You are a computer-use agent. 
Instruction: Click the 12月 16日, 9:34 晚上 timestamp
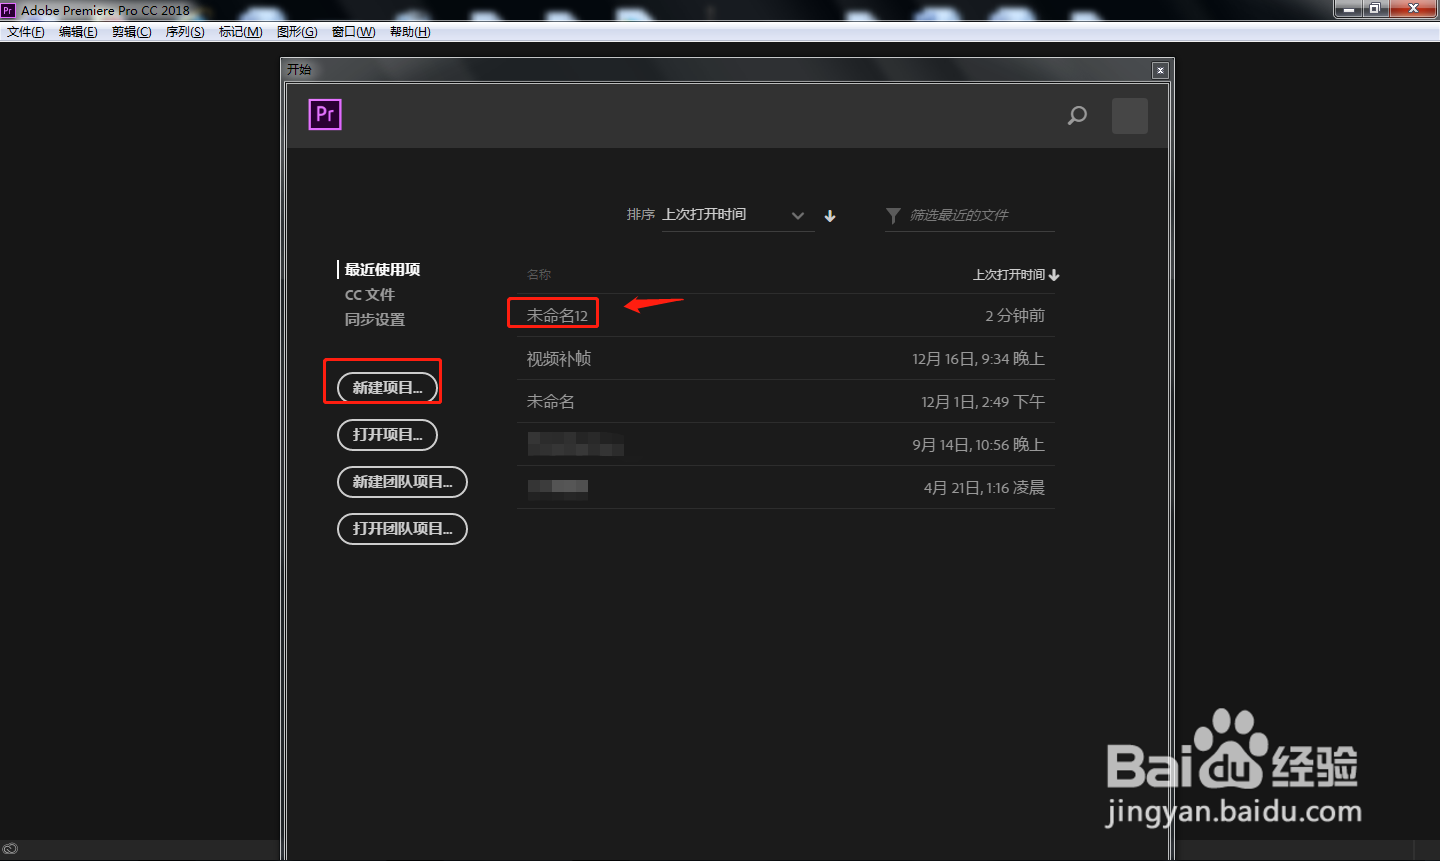click(979, 359)
